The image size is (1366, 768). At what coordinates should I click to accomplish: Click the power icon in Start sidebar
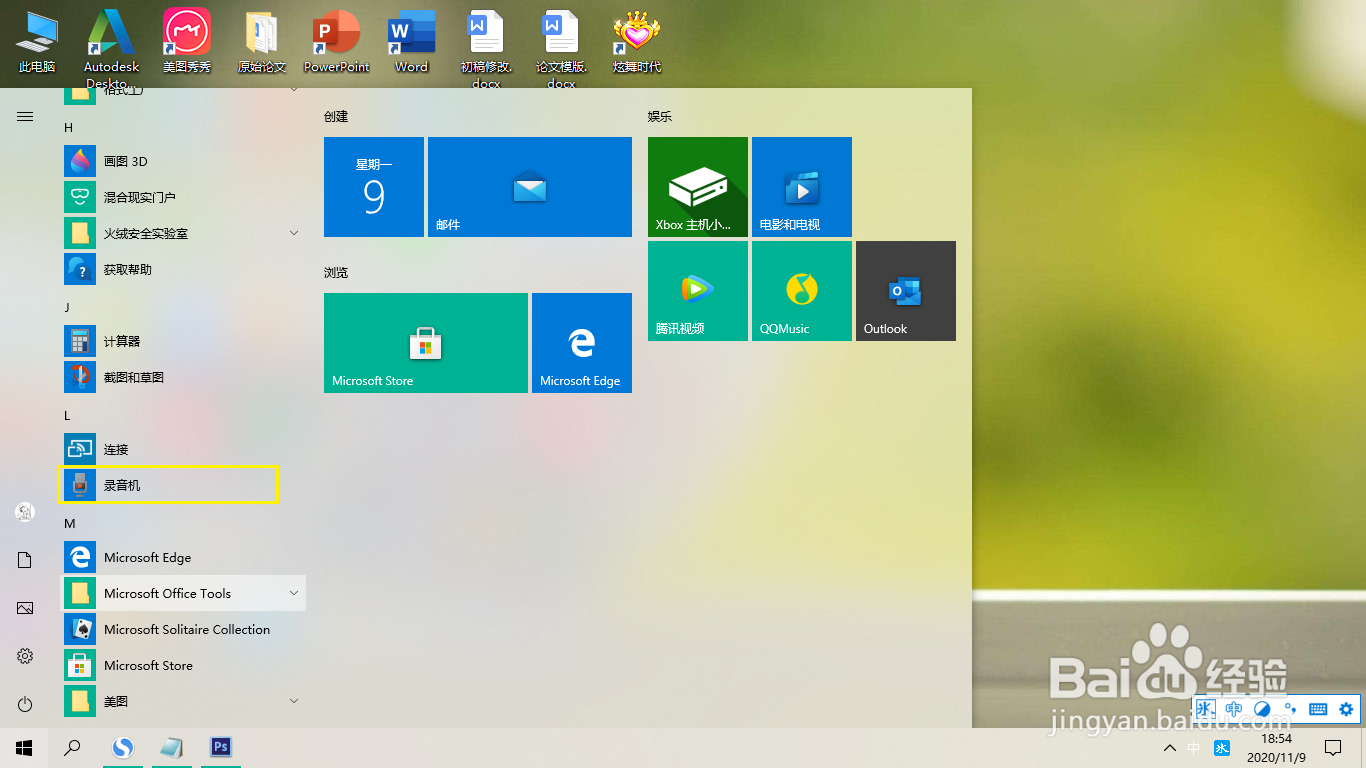coord(25,704)
